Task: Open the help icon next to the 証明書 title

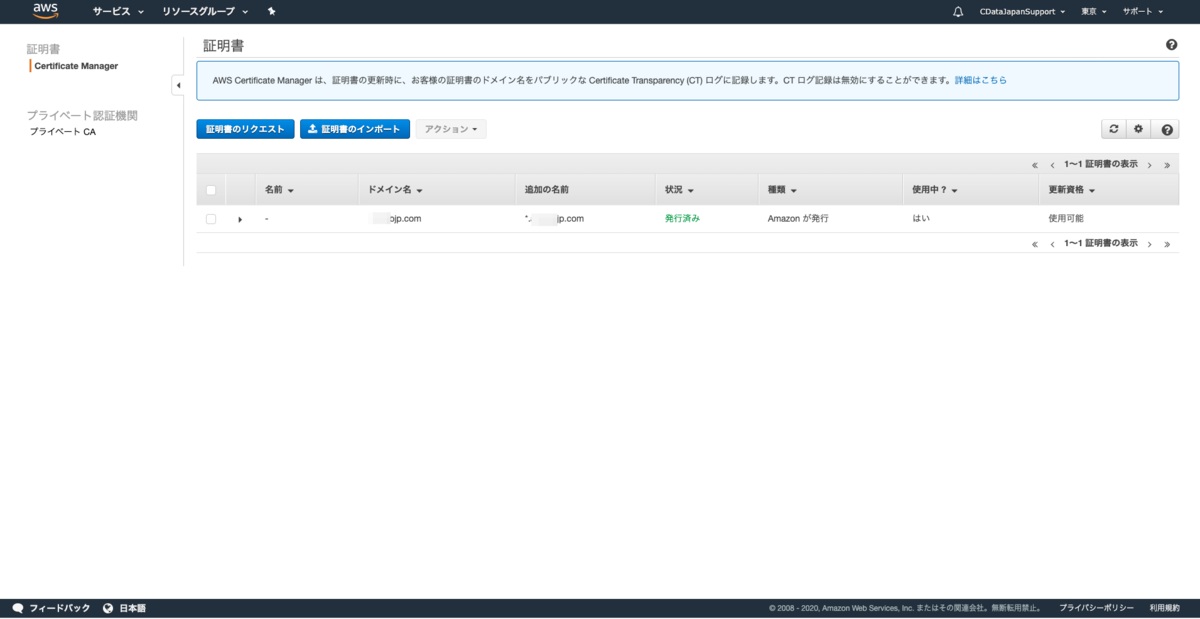Action: (x=1171, y=45)
